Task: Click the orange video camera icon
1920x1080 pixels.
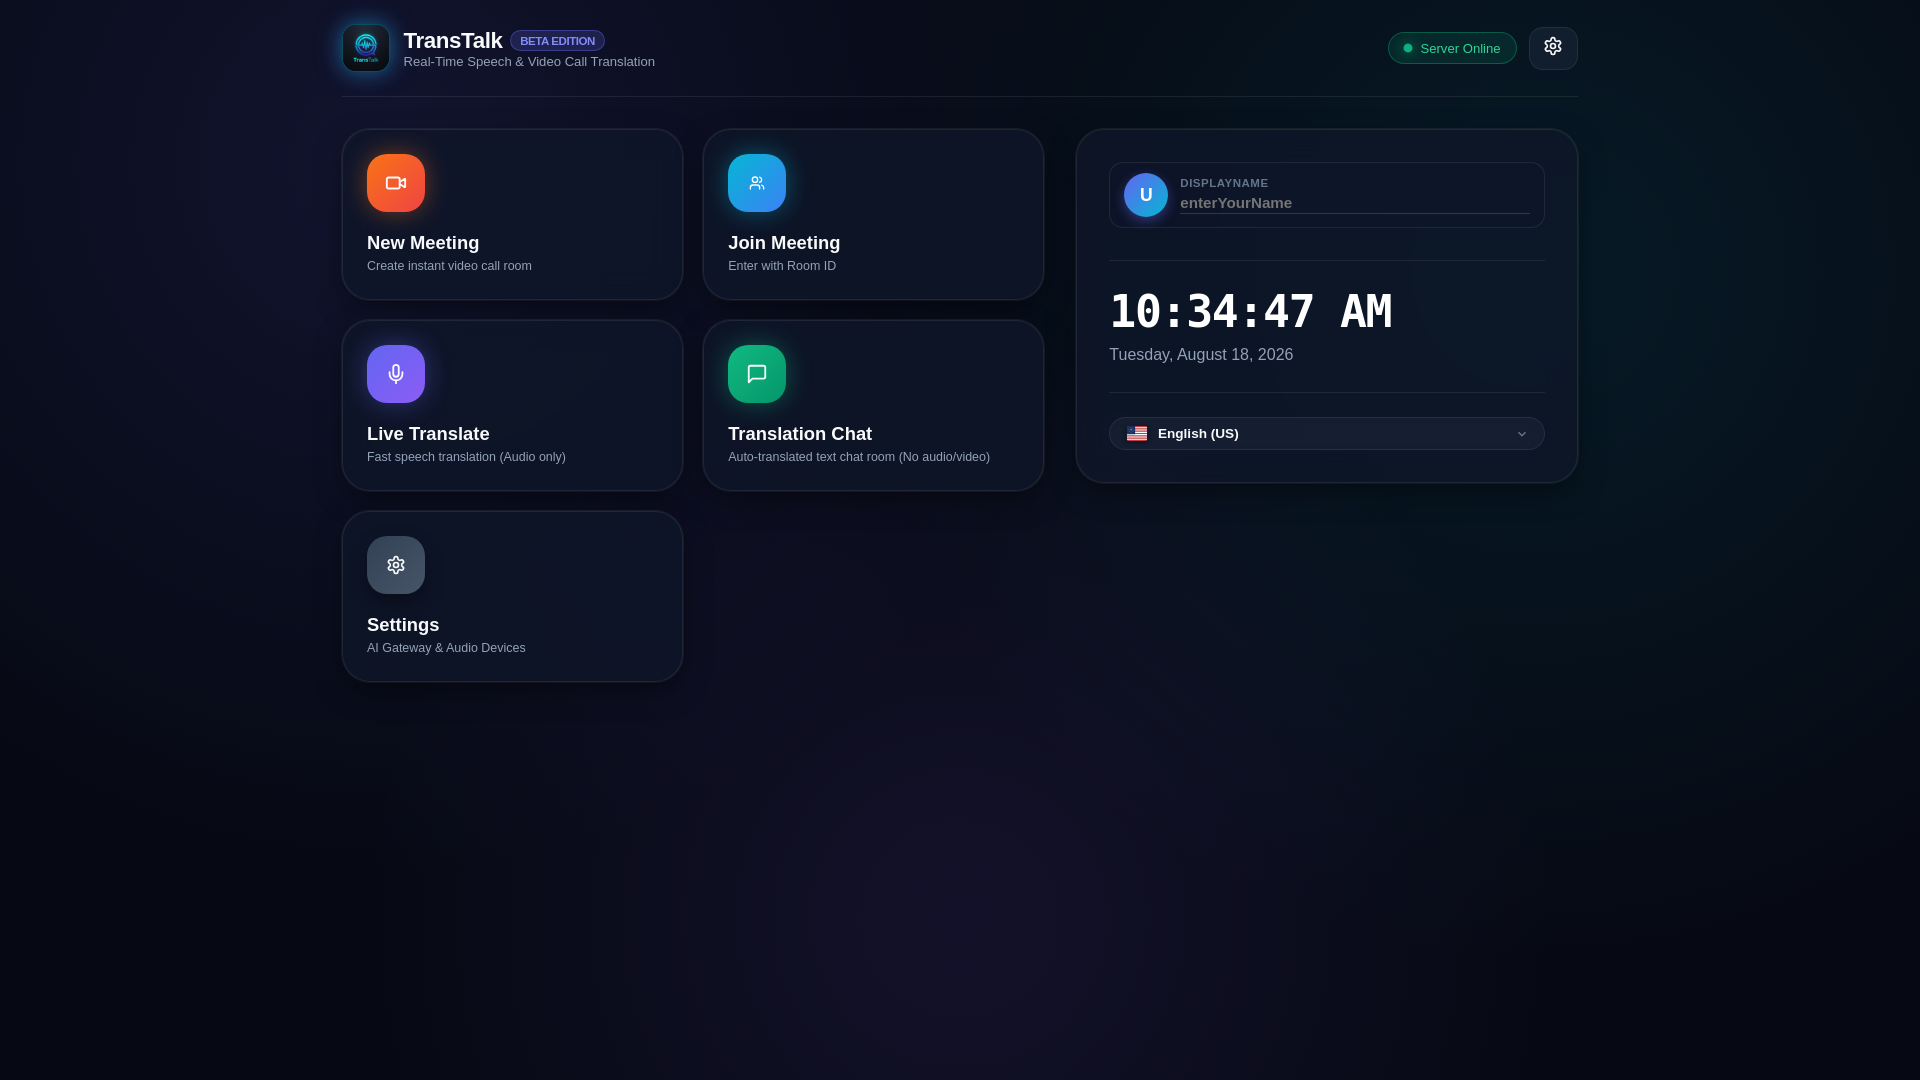Action: pos(396,183)
